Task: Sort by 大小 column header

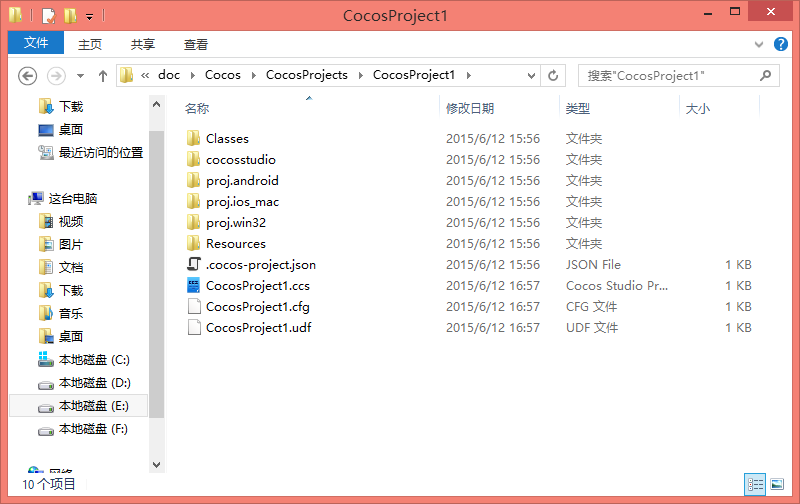Action: (x=698, y=108)
